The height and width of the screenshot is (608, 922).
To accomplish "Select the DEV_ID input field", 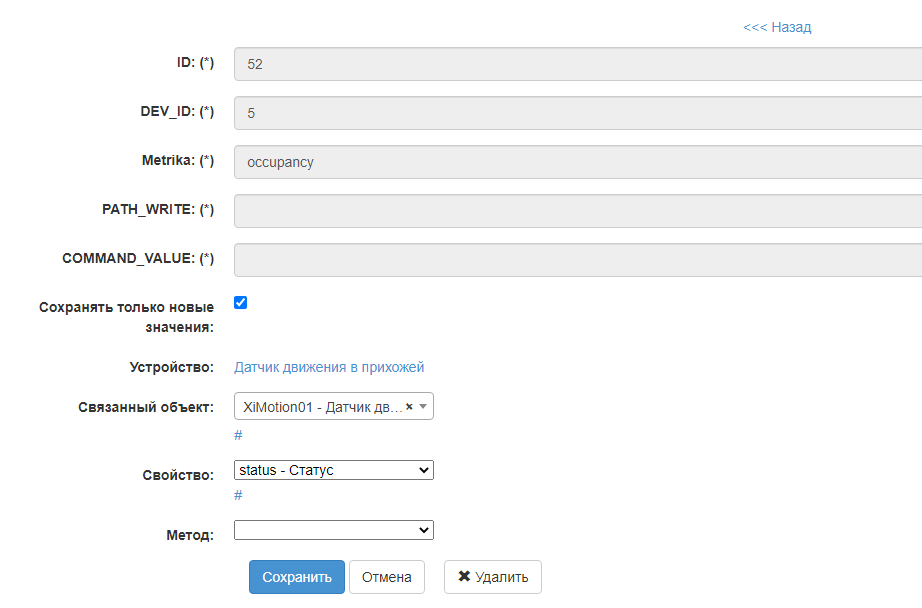I will click(578, 113).
